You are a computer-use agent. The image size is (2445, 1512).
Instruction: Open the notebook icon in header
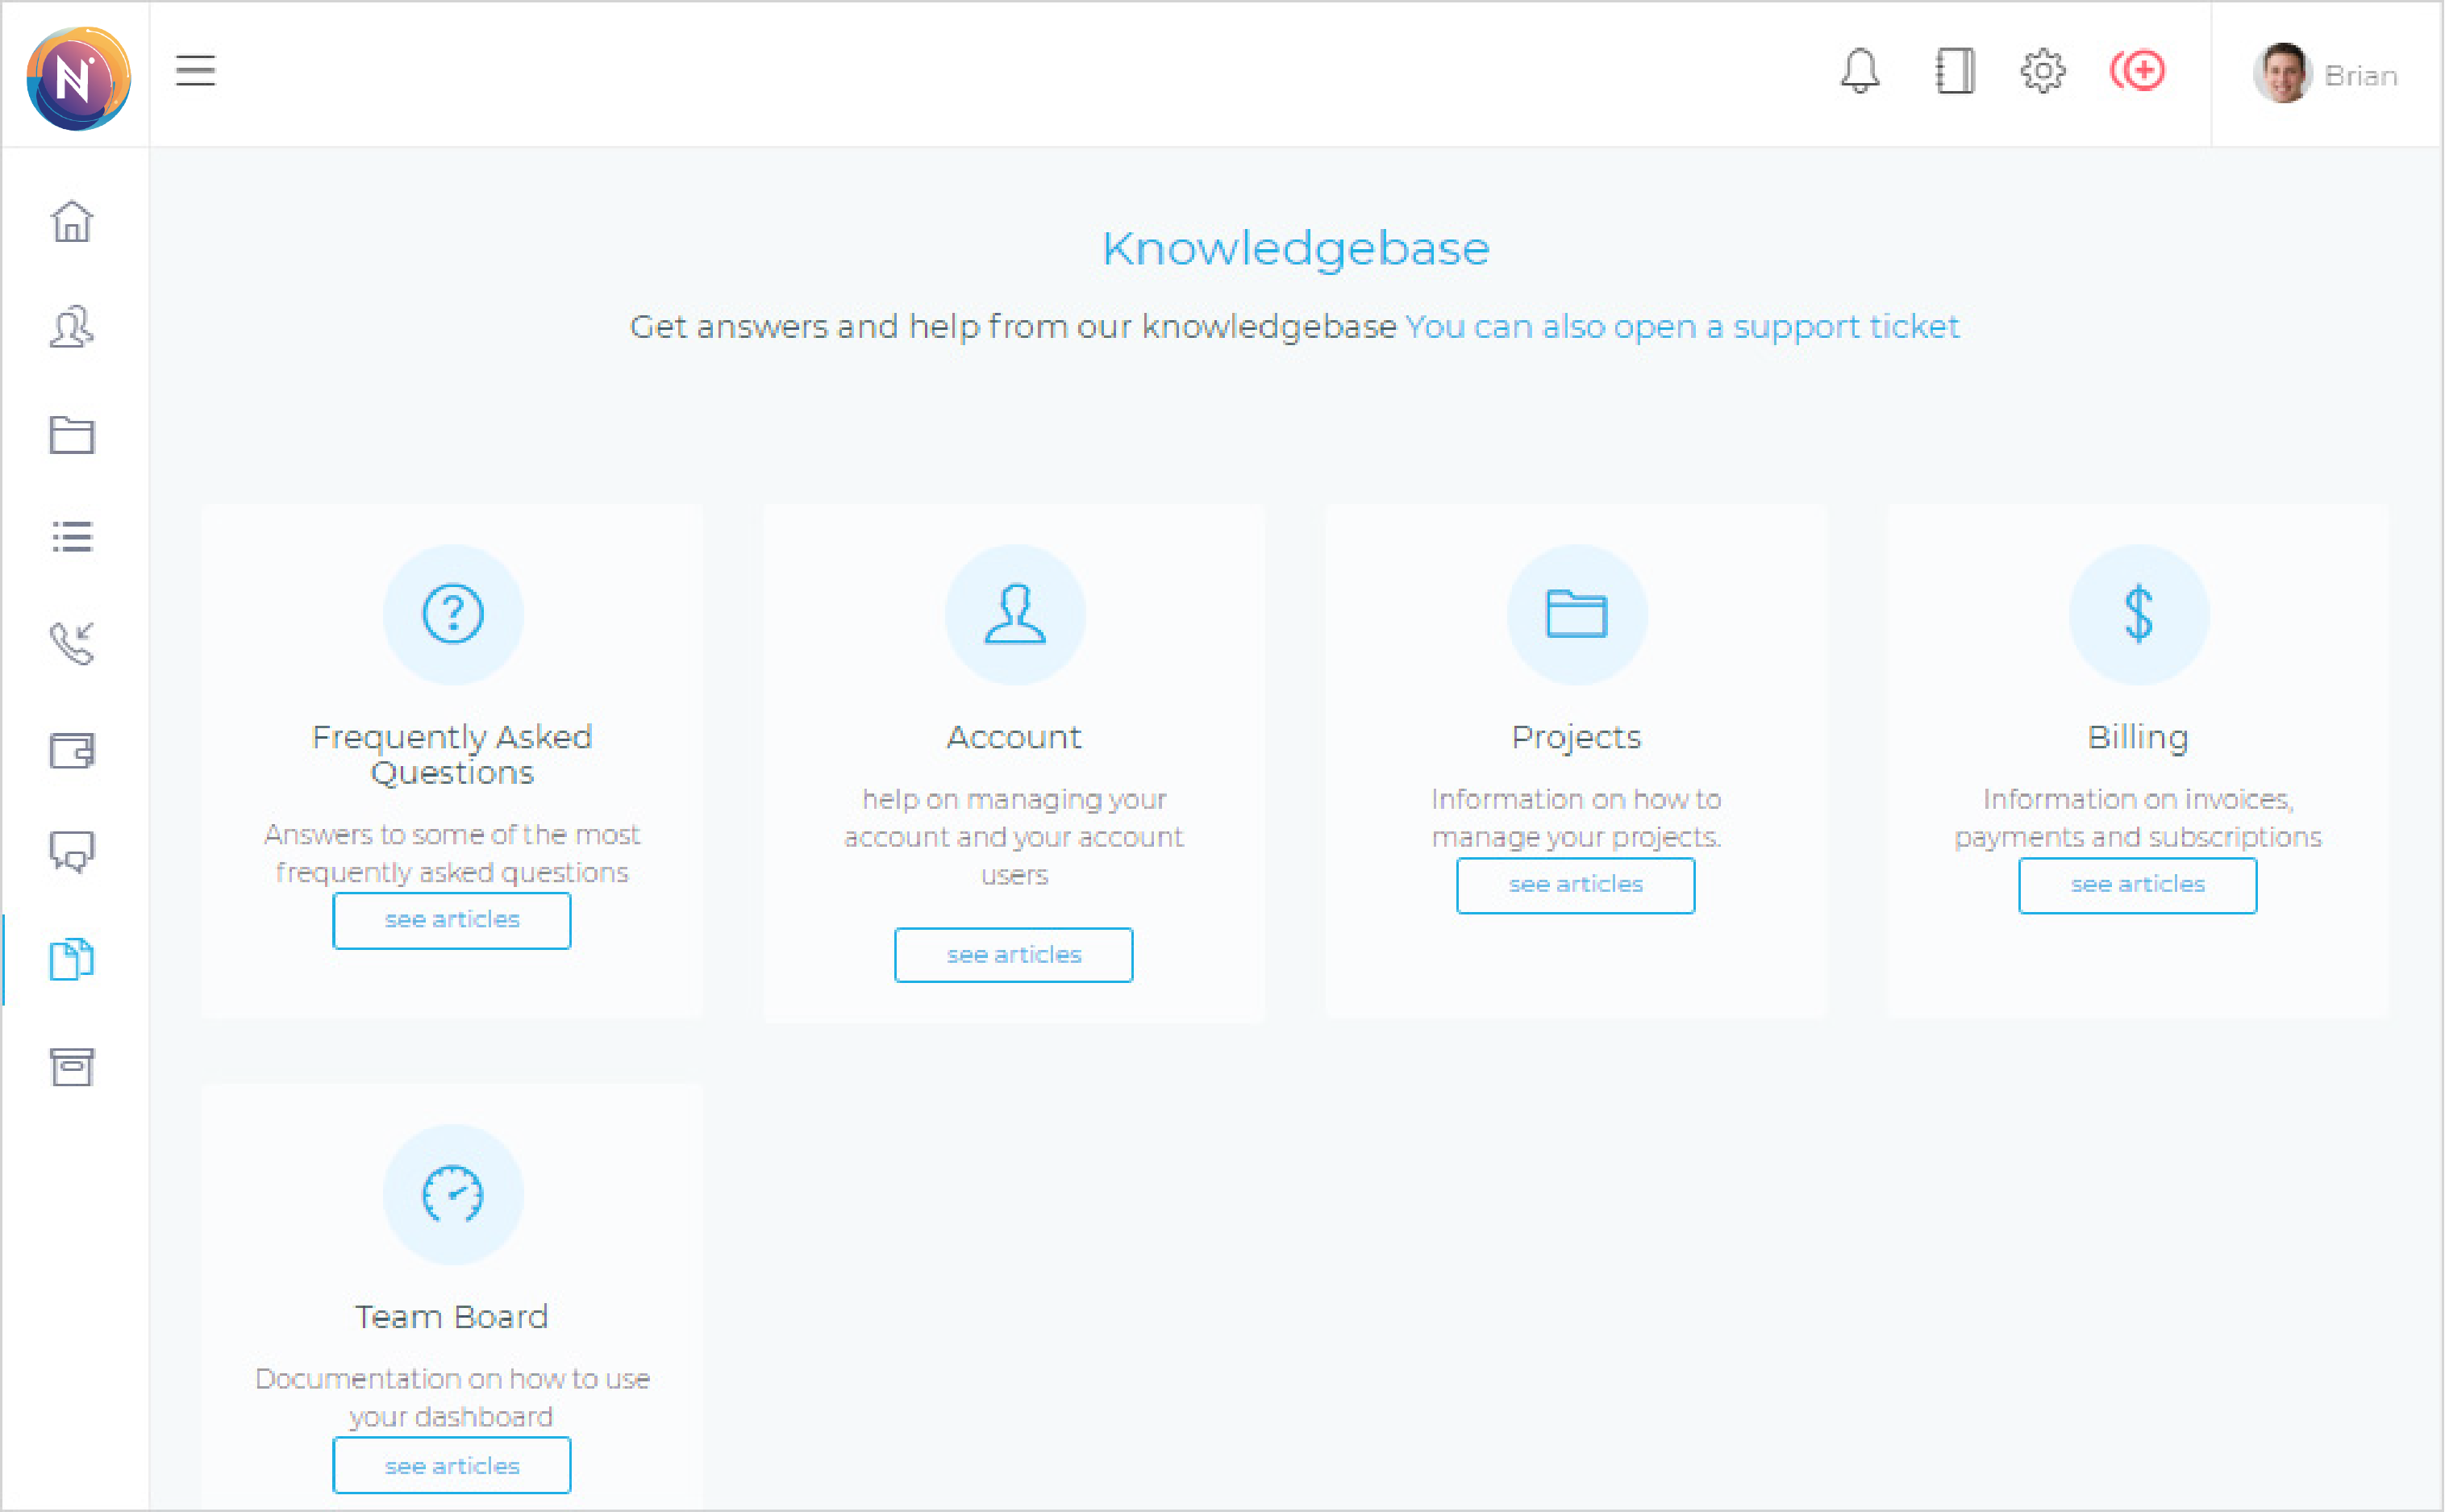click(x=1954, y=71)
